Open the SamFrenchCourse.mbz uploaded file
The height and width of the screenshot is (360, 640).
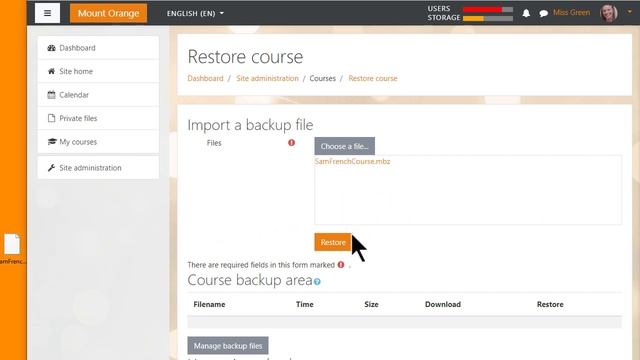coord(352,161)
